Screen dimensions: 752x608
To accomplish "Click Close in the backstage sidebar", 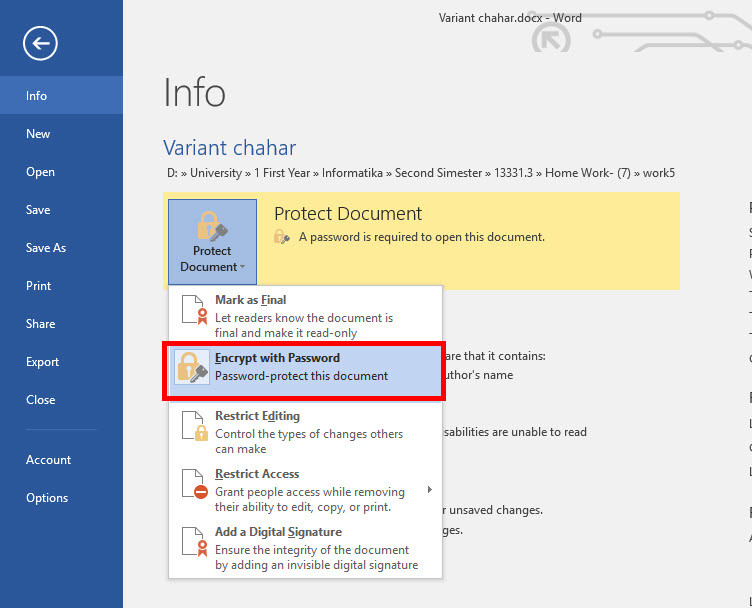I will 61,399.
